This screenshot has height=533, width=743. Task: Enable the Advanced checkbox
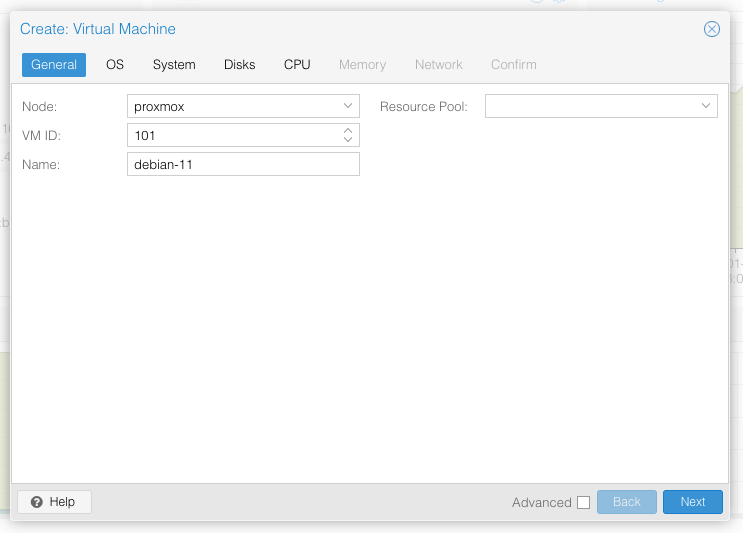[583, 503]
